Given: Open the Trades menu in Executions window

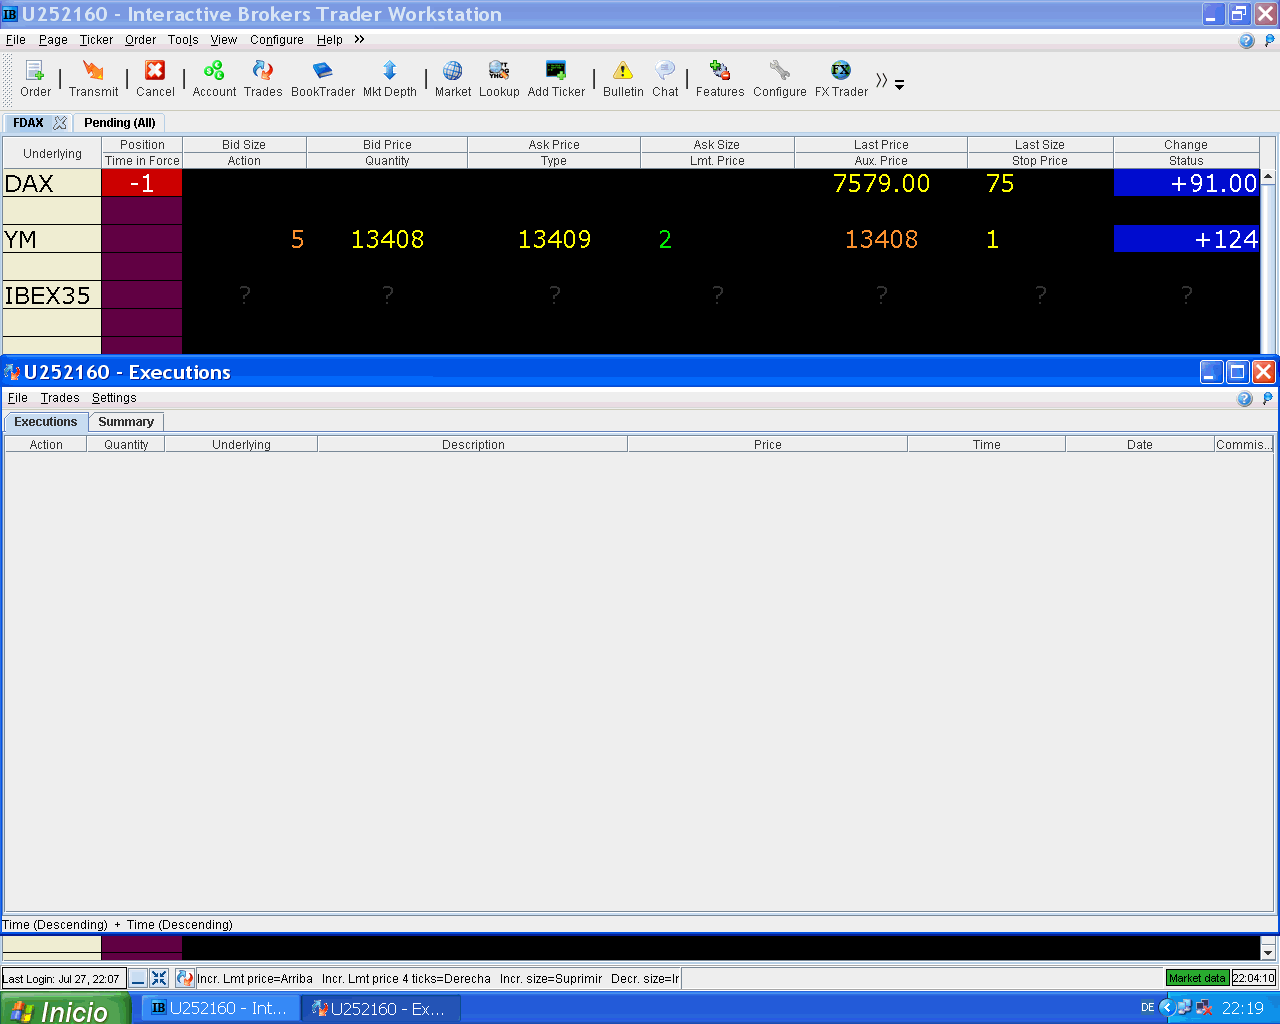Looking at the screenshot, I should 60,398.
